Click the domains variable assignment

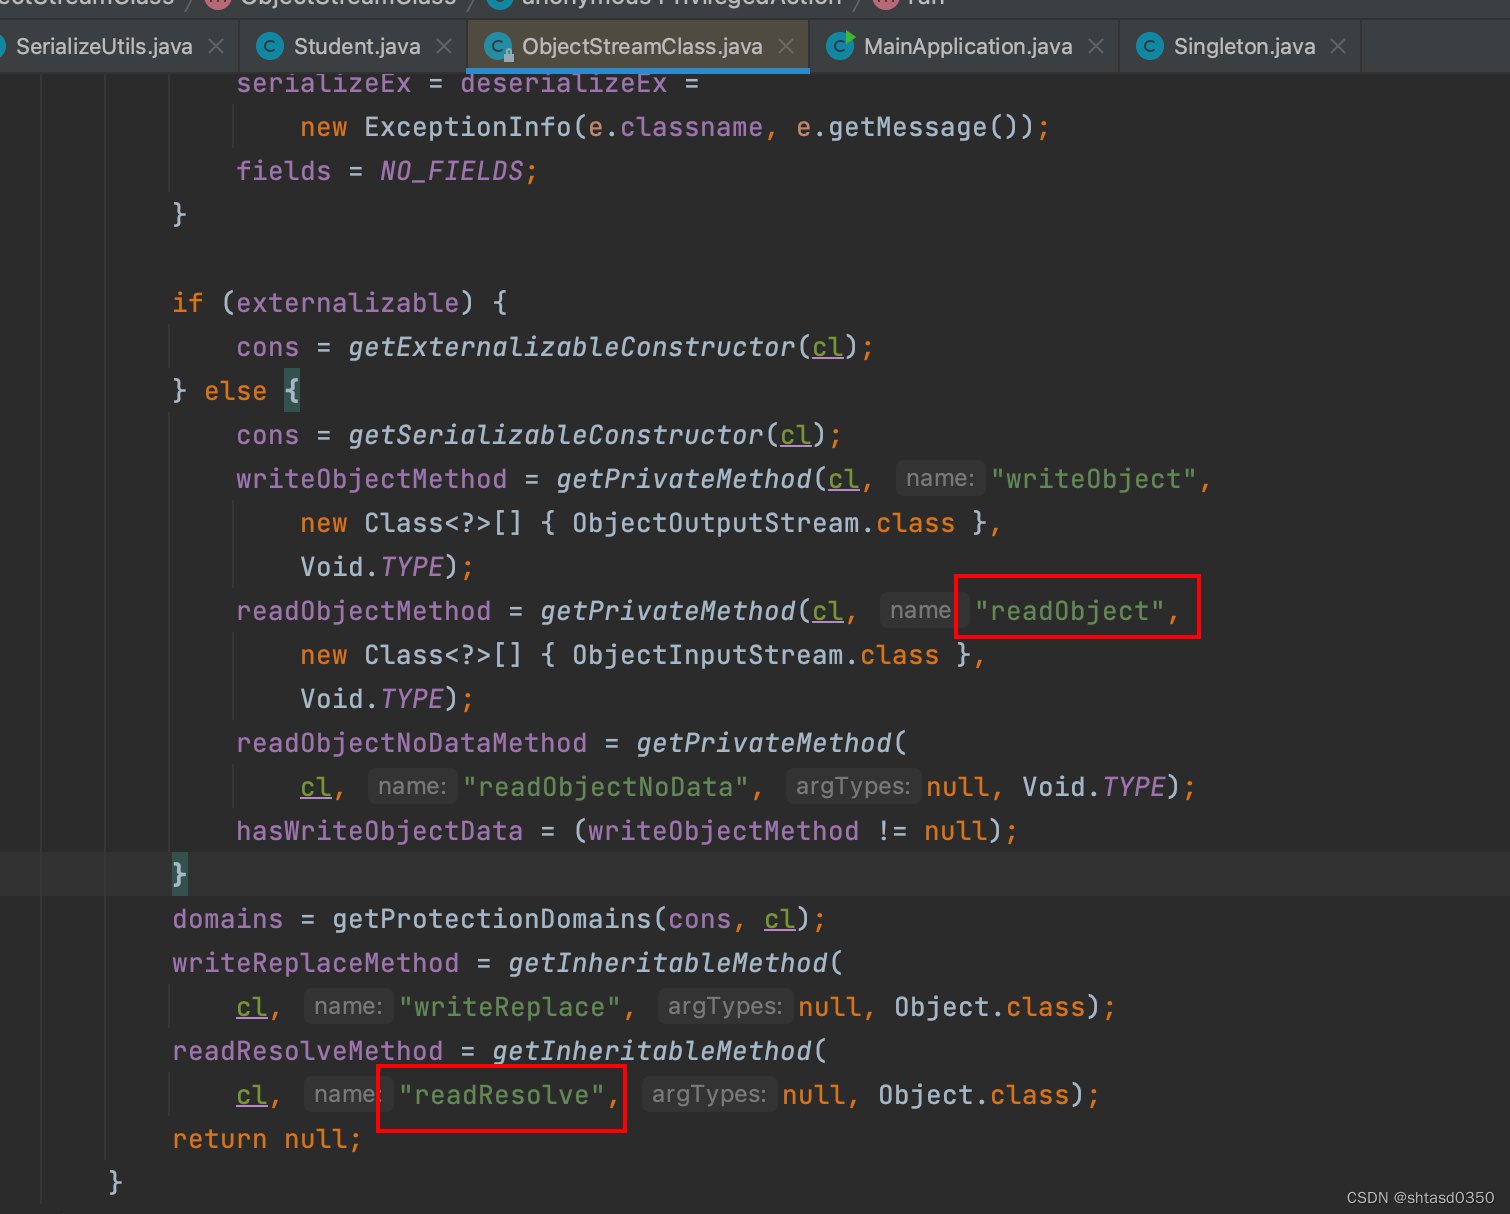(x=227, y=919)
